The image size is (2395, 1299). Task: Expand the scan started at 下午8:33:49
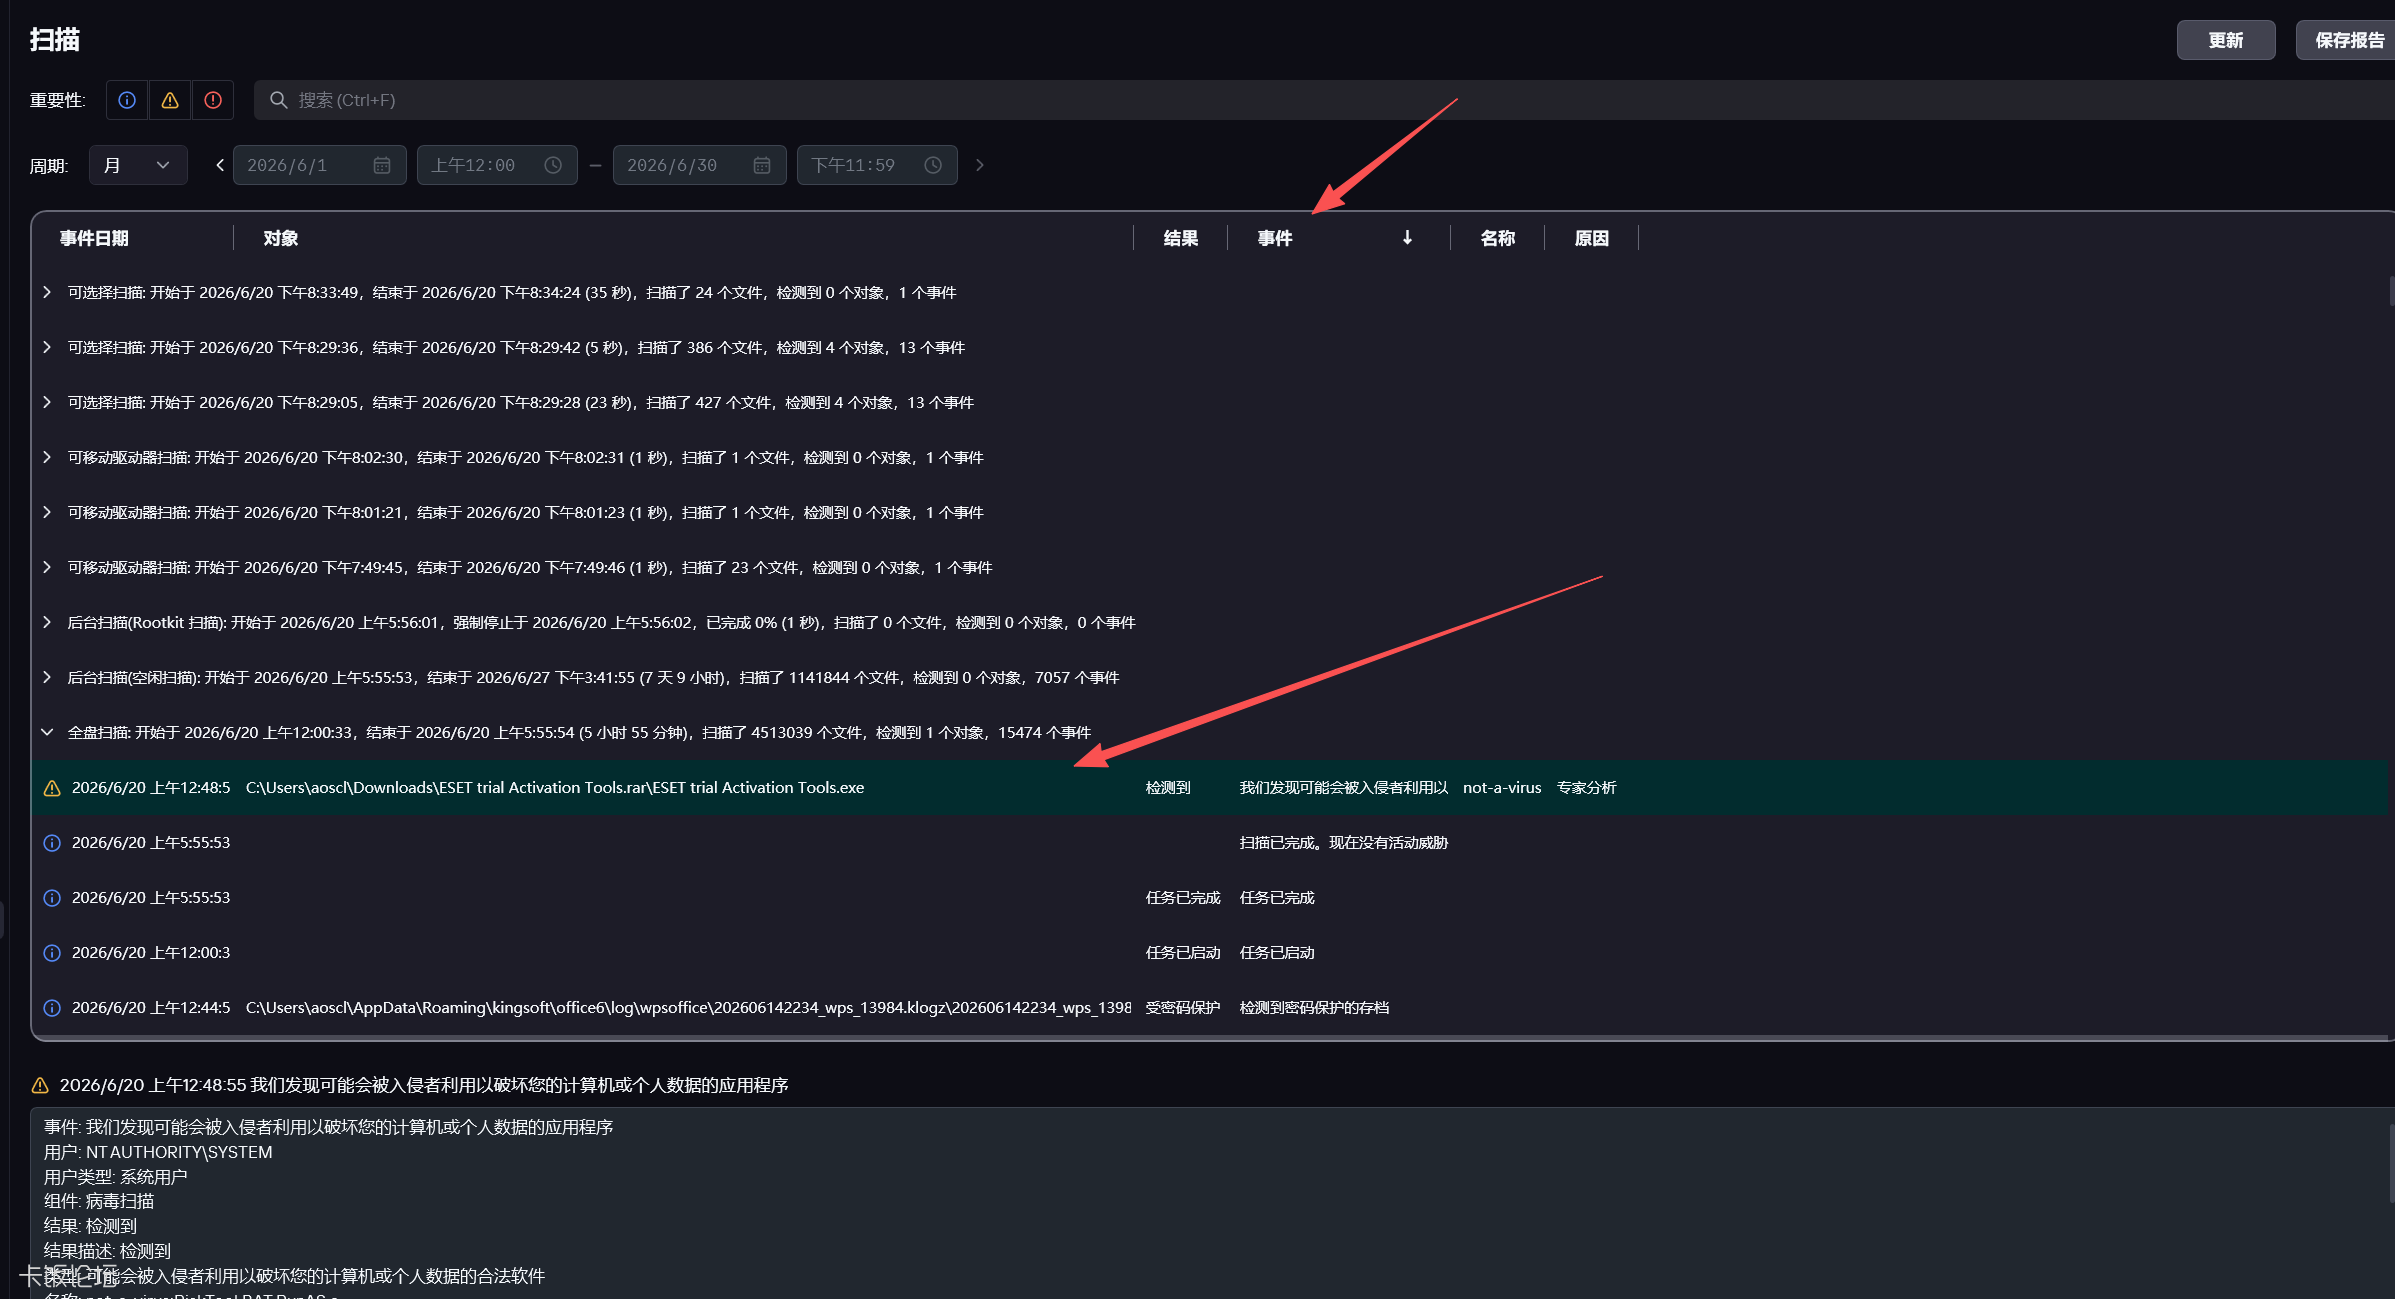point(47,292)
